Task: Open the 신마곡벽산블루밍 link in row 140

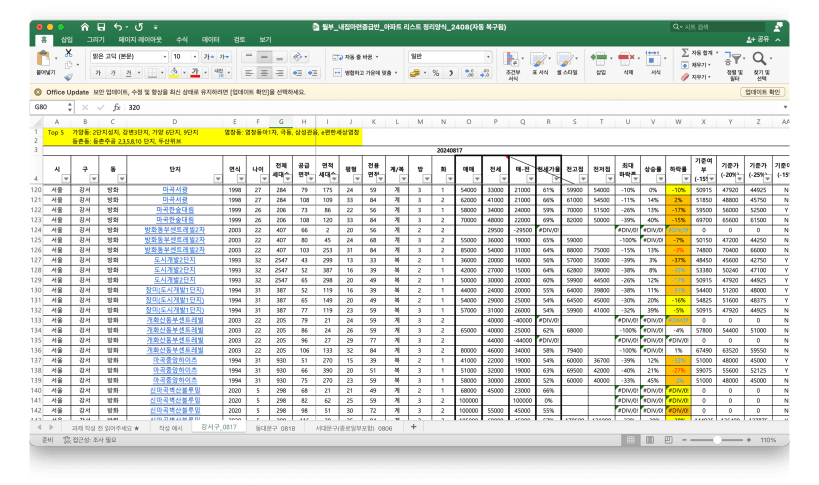Action: pos(174,390)
